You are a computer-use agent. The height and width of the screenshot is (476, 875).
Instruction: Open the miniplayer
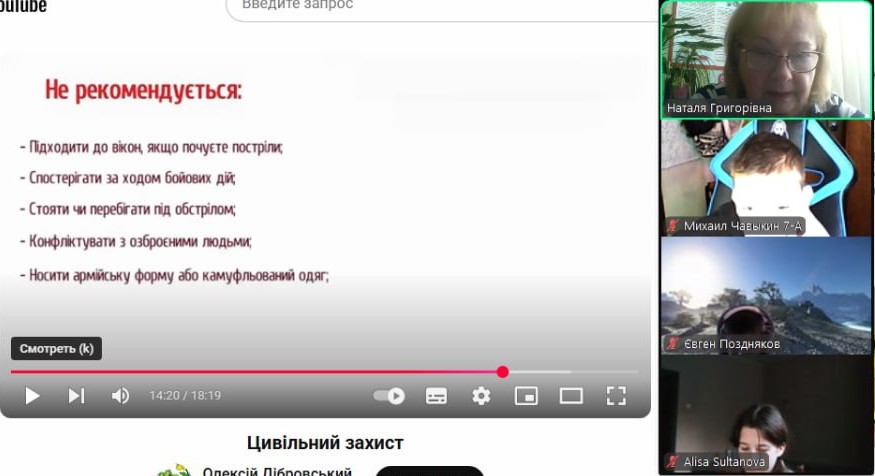click(526, 396)
